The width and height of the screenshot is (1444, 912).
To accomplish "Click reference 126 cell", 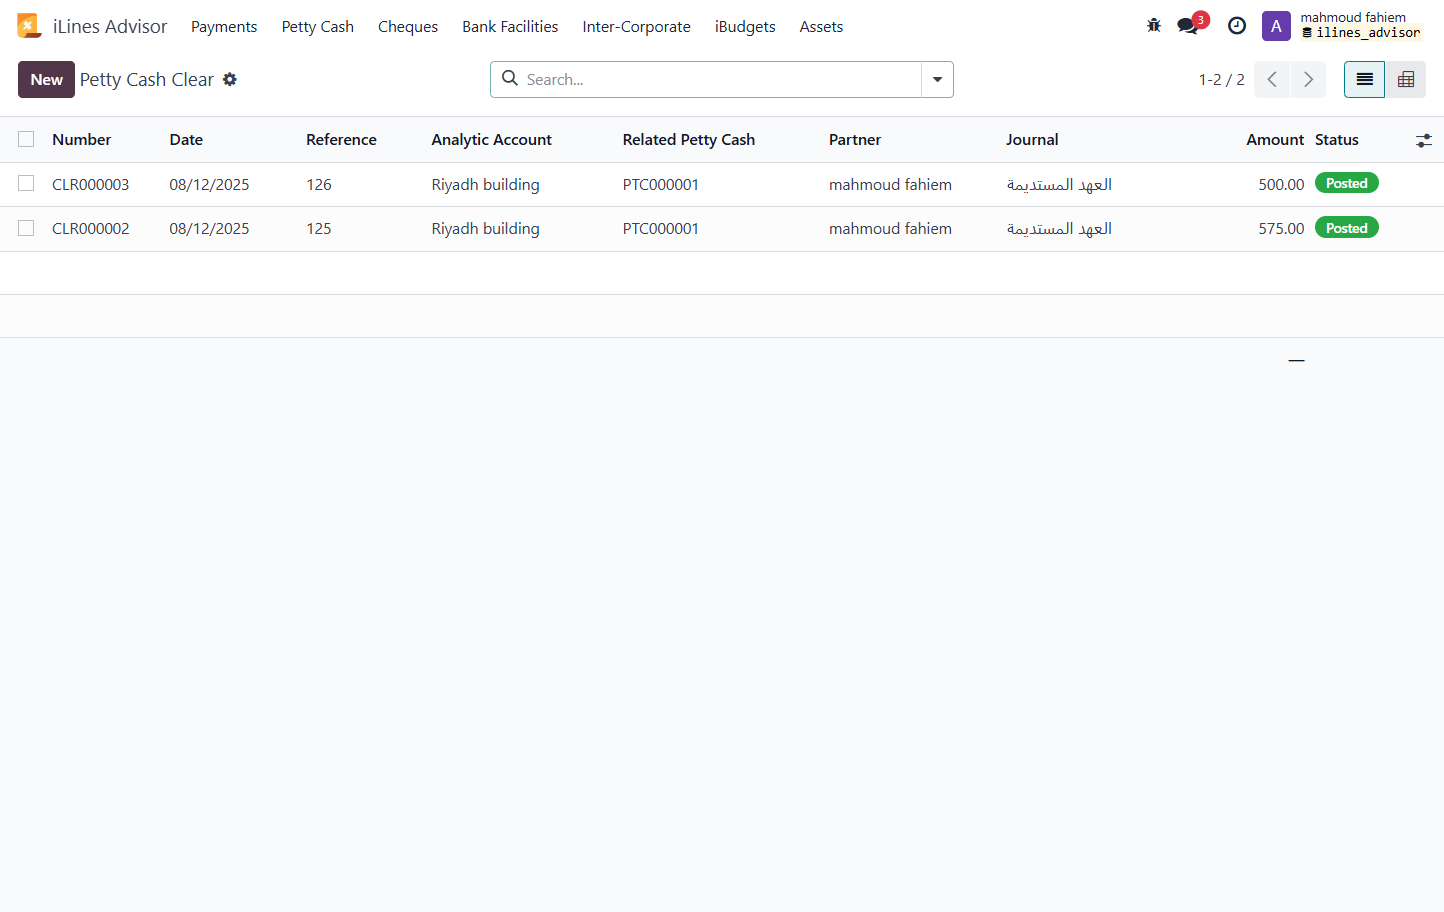I will tap(319, 184).
